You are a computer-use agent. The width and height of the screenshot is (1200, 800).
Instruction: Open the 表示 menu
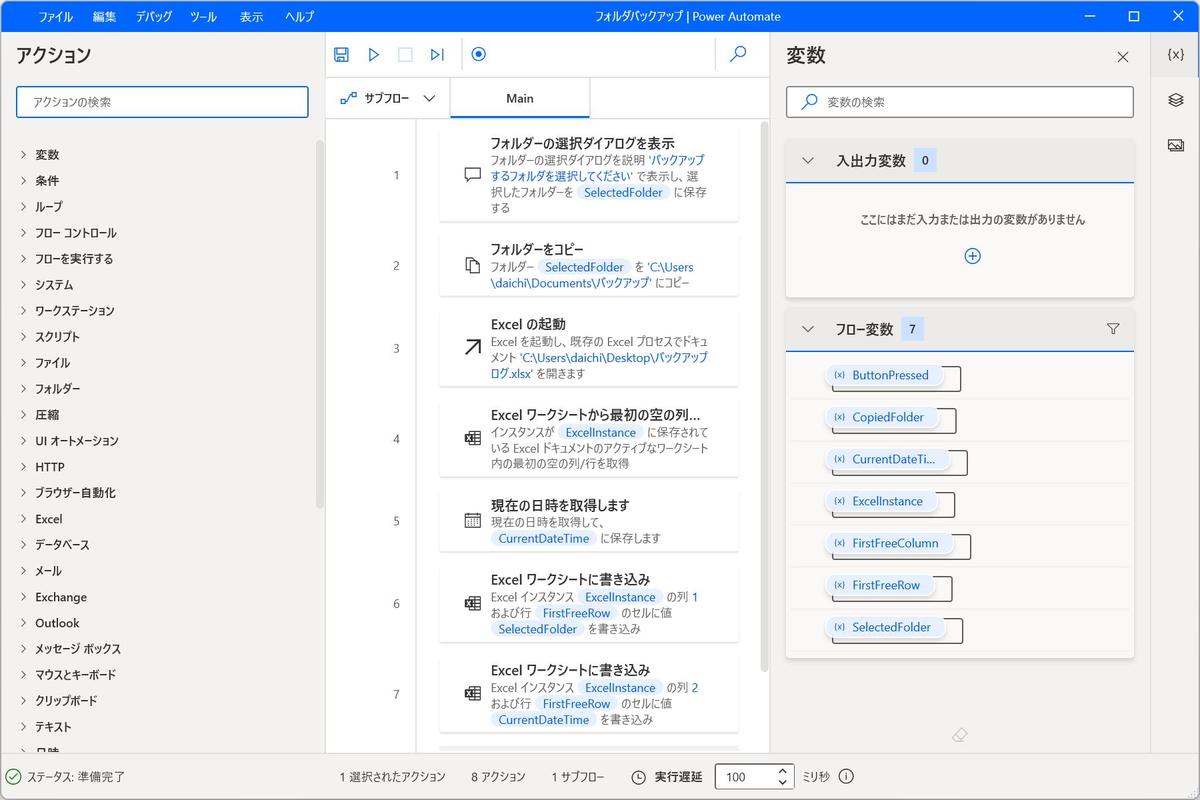[251, 17]
